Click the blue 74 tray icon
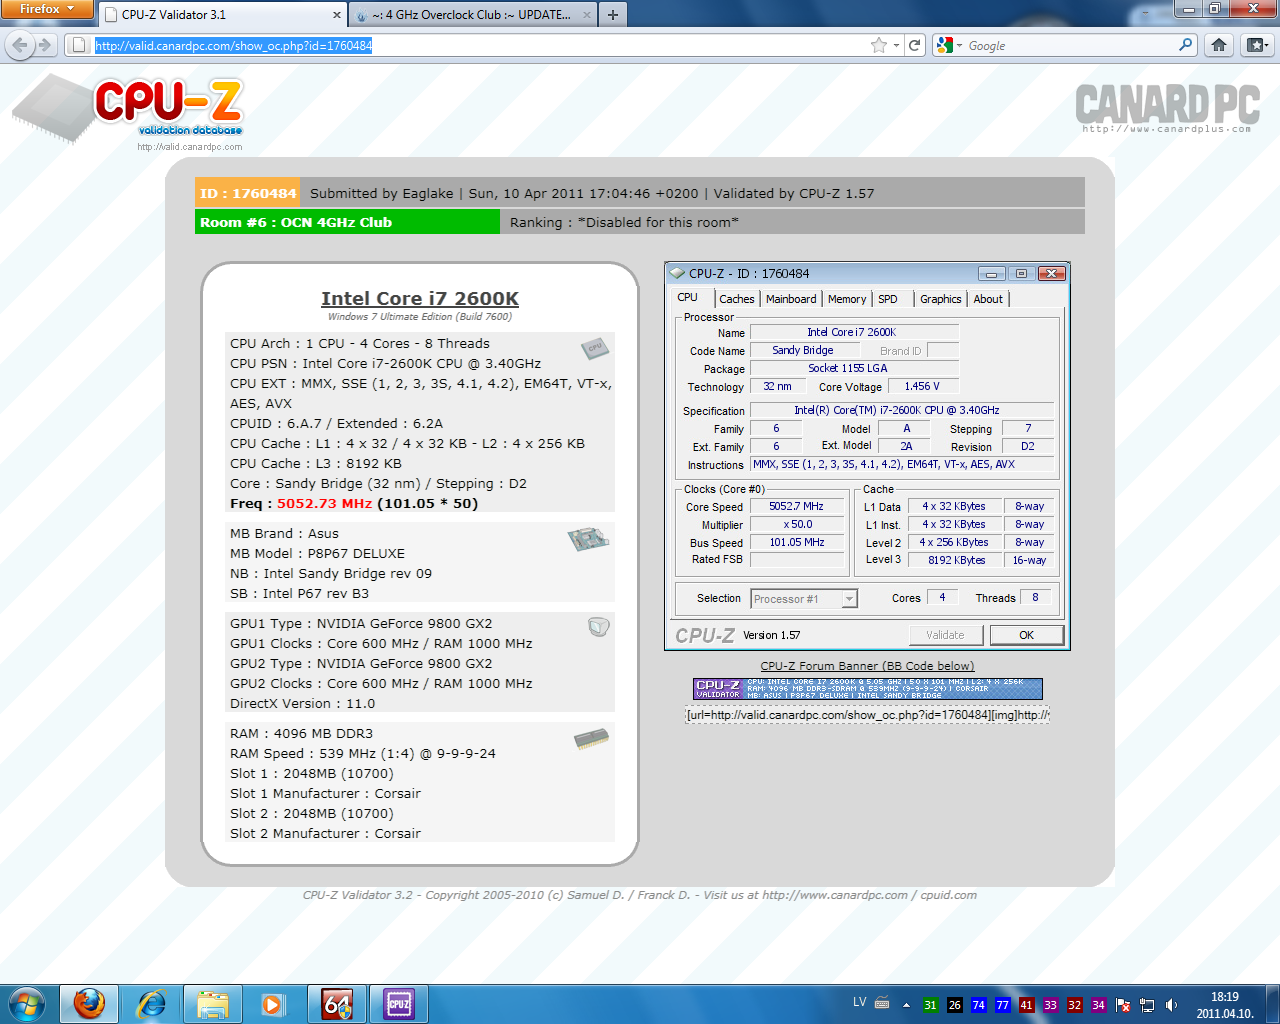This screenshot has width=1280, height=1024. click(979, 1005)
